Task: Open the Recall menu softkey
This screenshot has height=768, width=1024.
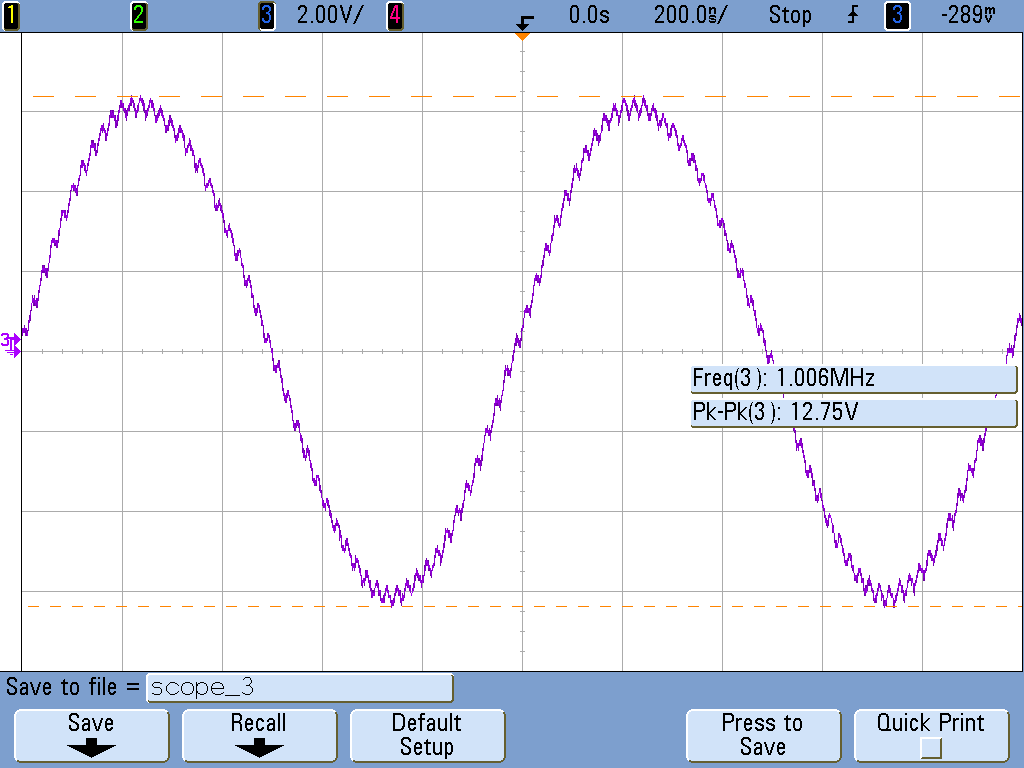Action: tap(259, 735)
